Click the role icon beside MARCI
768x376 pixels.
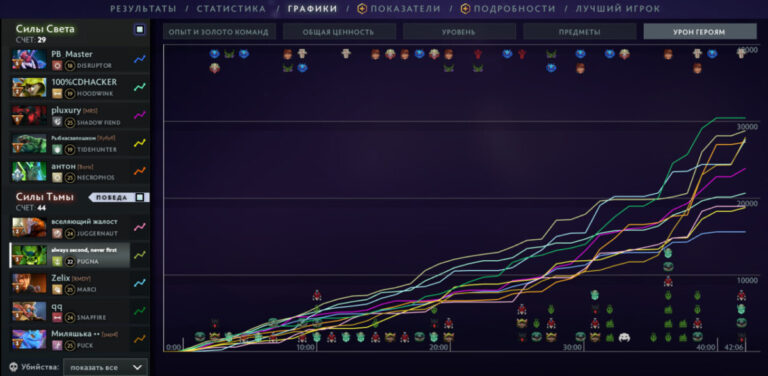(57, 289)
